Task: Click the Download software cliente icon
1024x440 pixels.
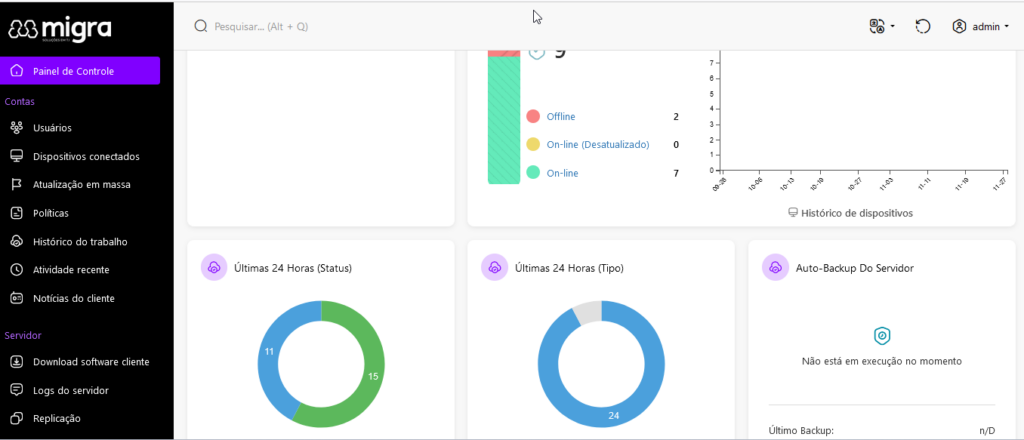Action: [16, 362]
